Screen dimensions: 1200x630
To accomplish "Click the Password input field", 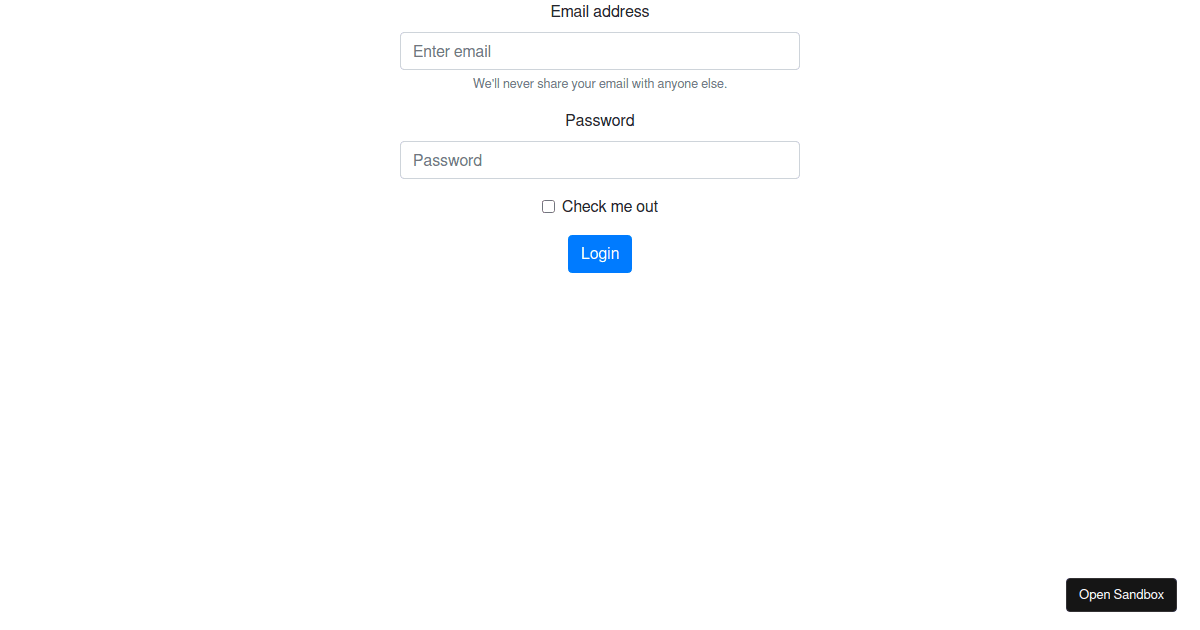I will tap(599, 160).
